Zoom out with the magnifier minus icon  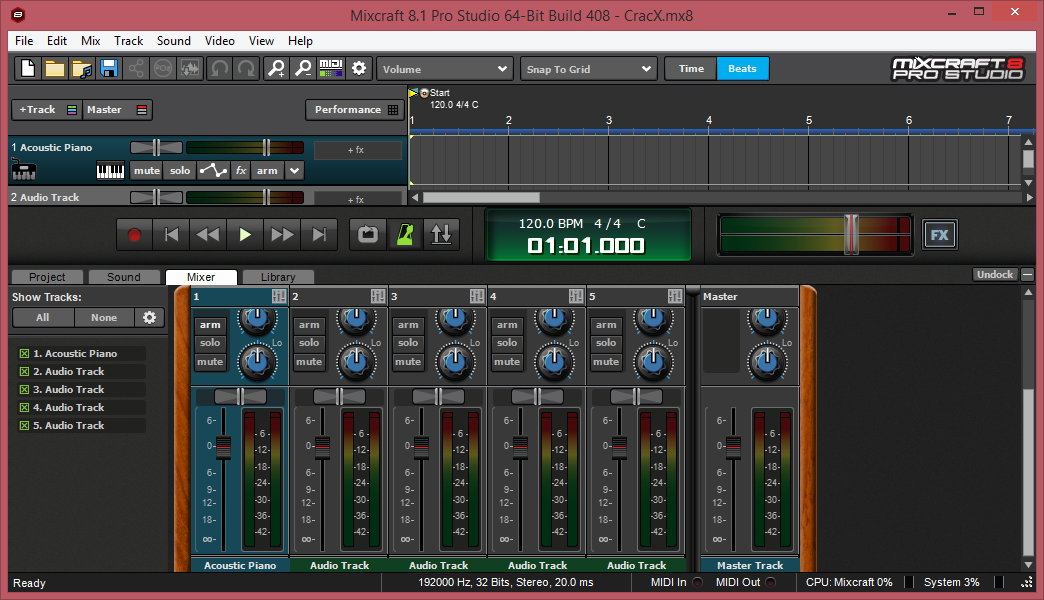click(303, 69)
